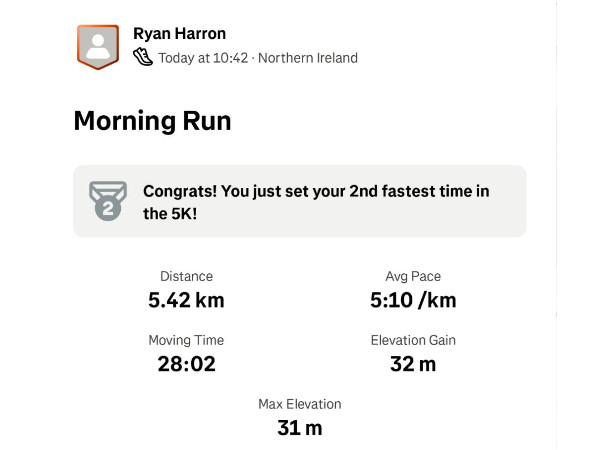
Task: Click the Moving Time stat label
Action: (186, 340)
